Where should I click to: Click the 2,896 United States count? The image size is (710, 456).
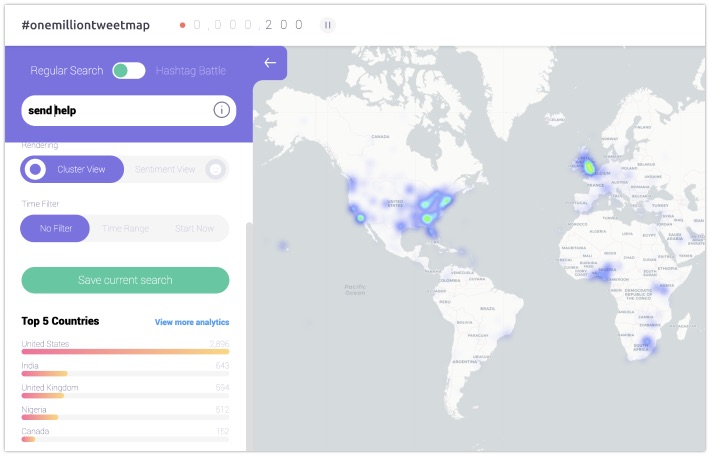pyautogui.click(x=219, y=344)
